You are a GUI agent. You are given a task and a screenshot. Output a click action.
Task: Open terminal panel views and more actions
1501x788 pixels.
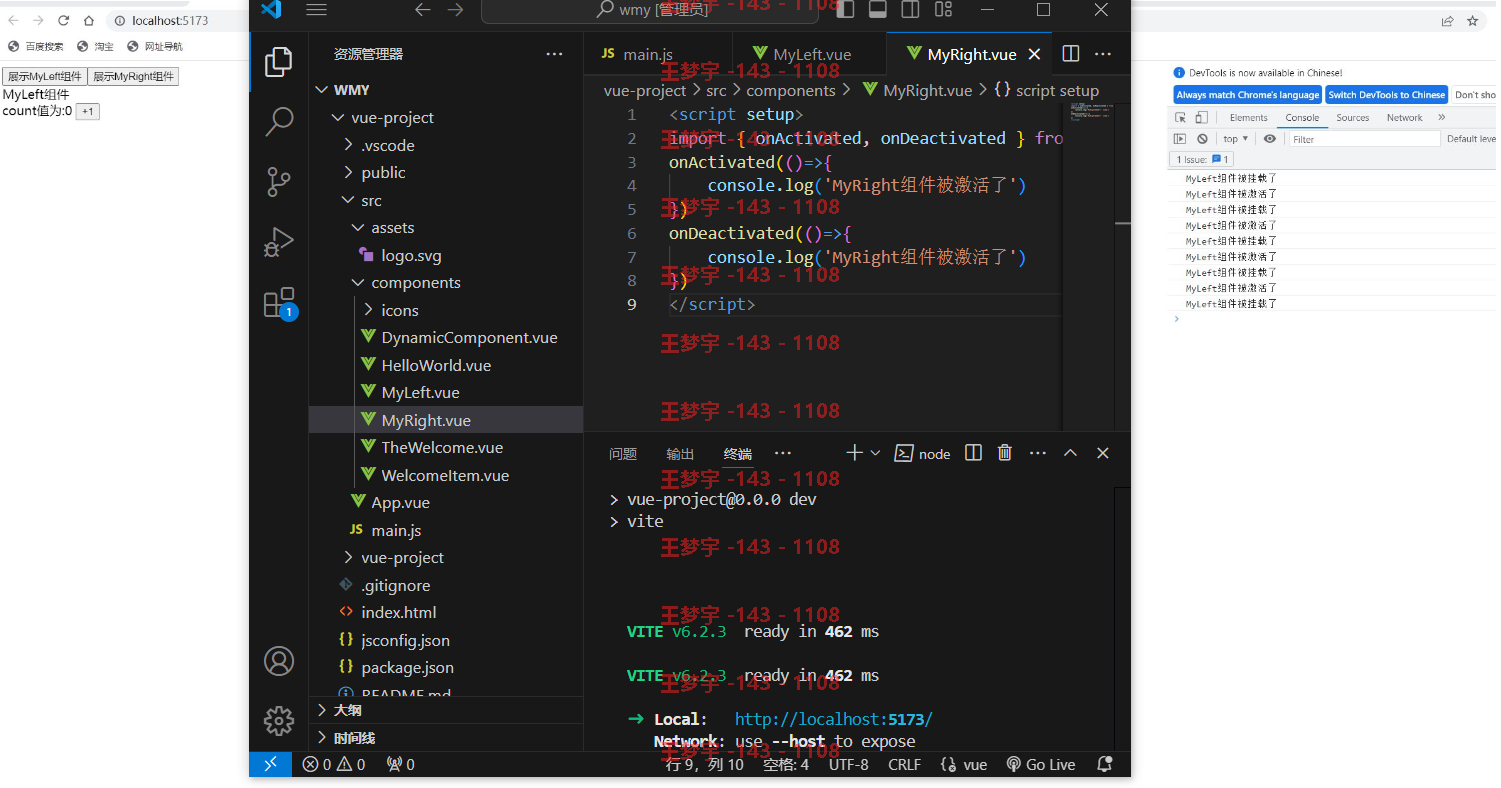tap(1037, 453)
